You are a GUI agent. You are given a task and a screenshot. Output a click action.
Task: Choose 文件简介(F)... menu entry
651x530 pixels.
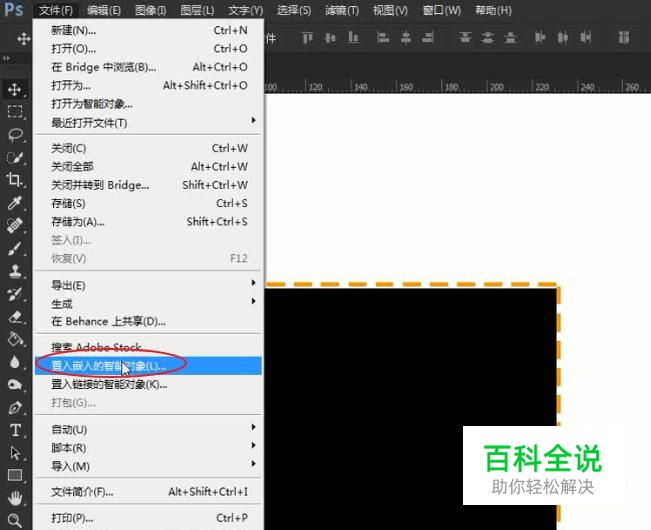[x=148, y=492]
